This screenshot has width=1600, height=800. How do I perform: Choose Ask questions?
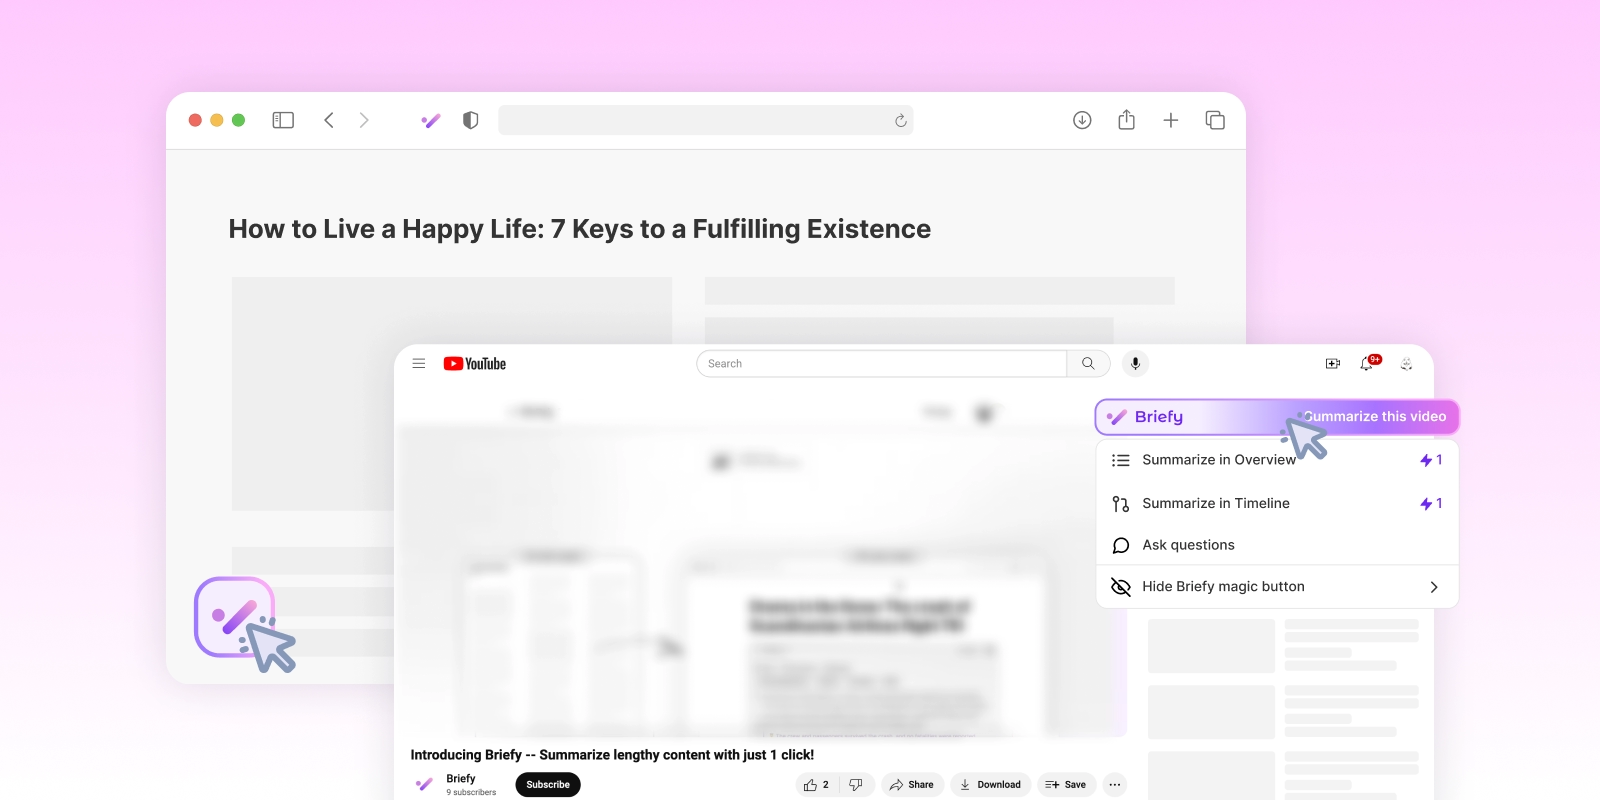tap(1277, 545)
